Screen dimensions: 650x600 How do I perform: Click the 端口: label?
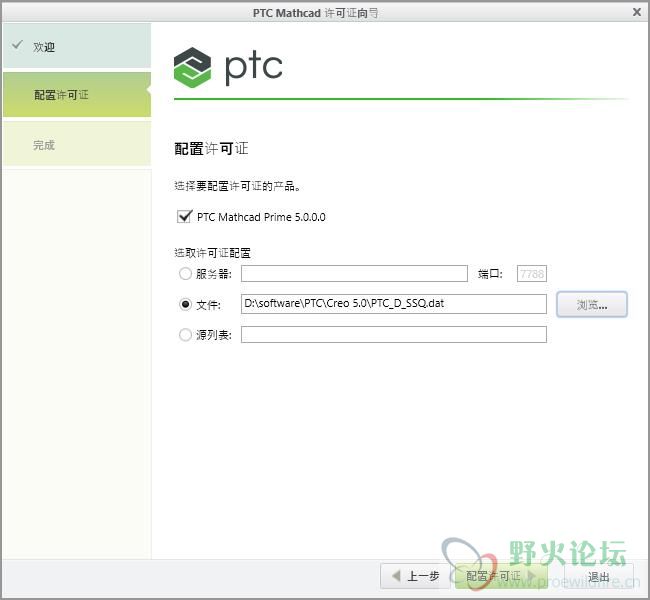click(x=490, y=274)
